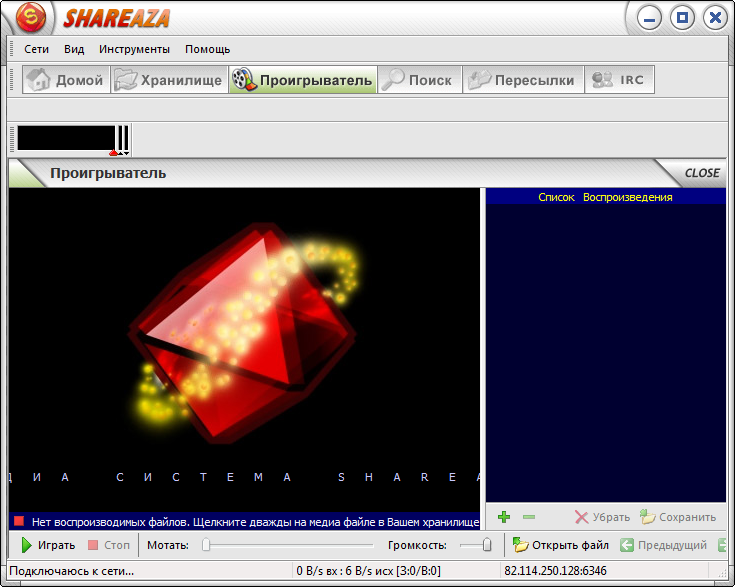
Task: Click the transfers icon on Пересылки
Action: click(x=479, y=80)
